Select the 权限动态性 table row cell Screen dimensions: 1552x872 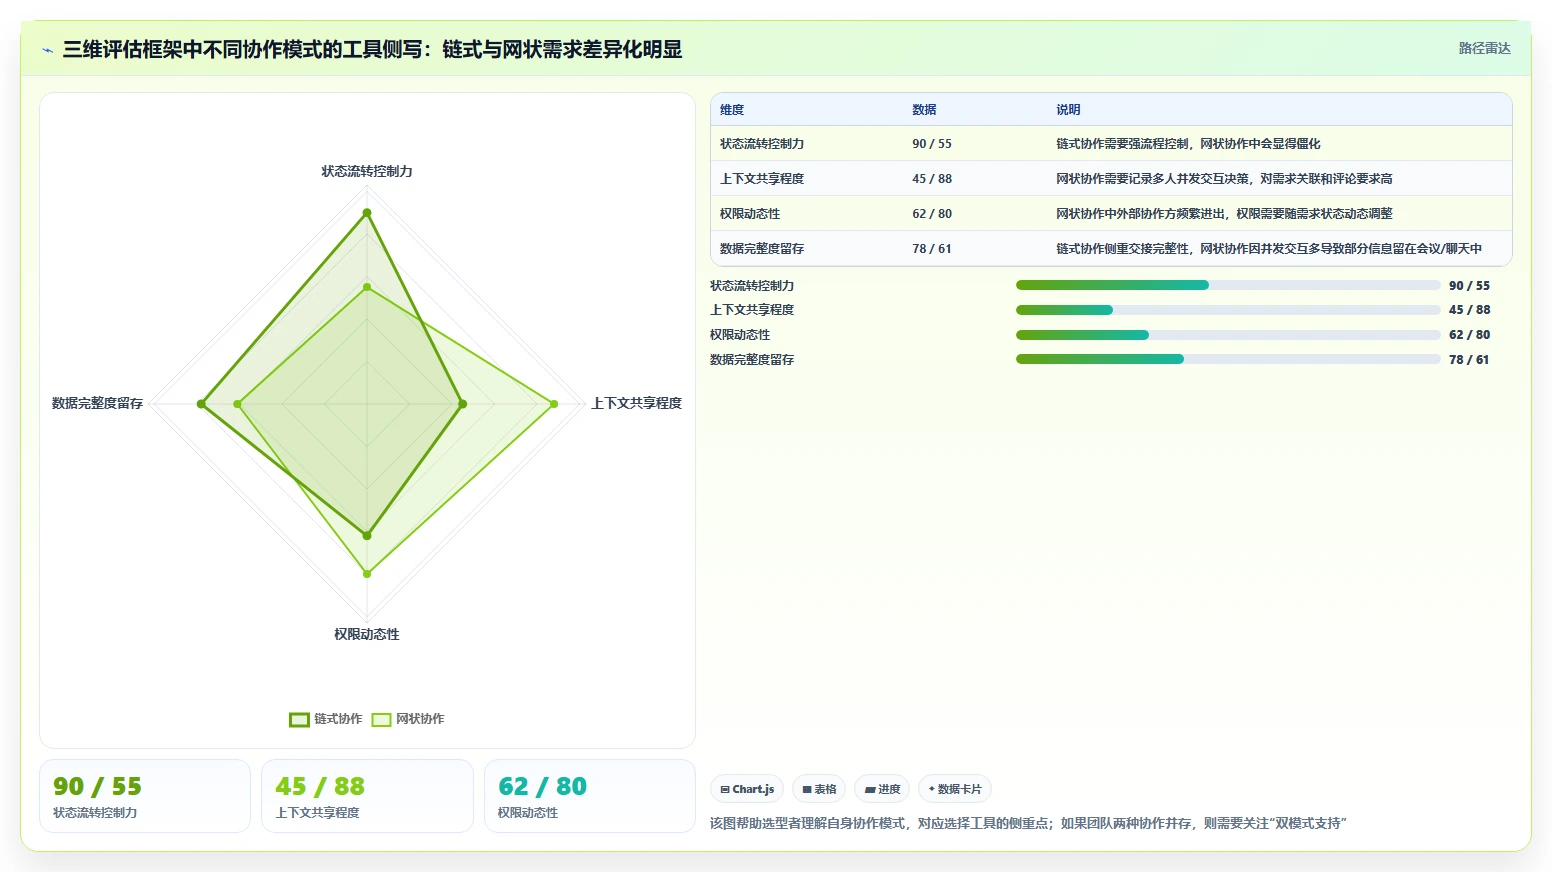(750, 214)
